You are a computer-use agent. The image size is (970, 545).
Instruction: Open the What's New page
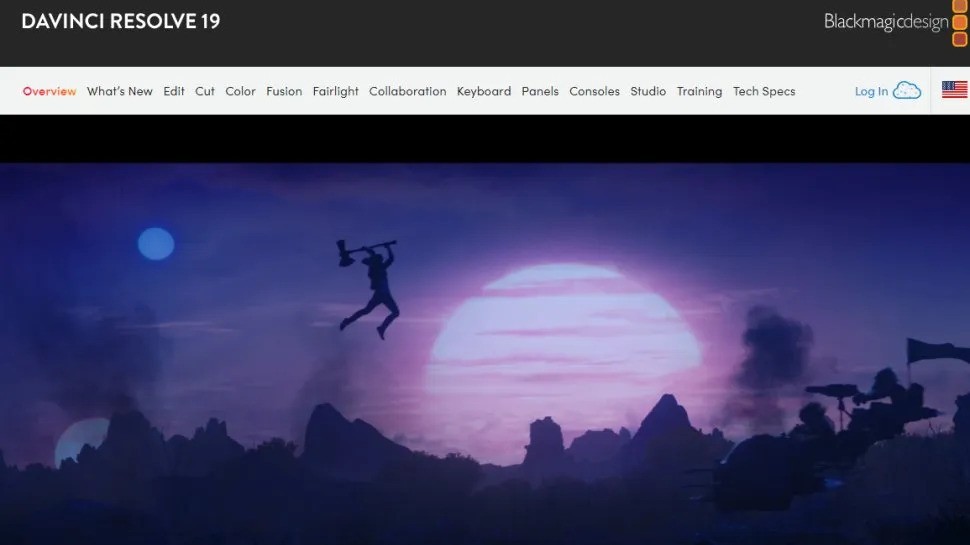[x=120, y=91]
